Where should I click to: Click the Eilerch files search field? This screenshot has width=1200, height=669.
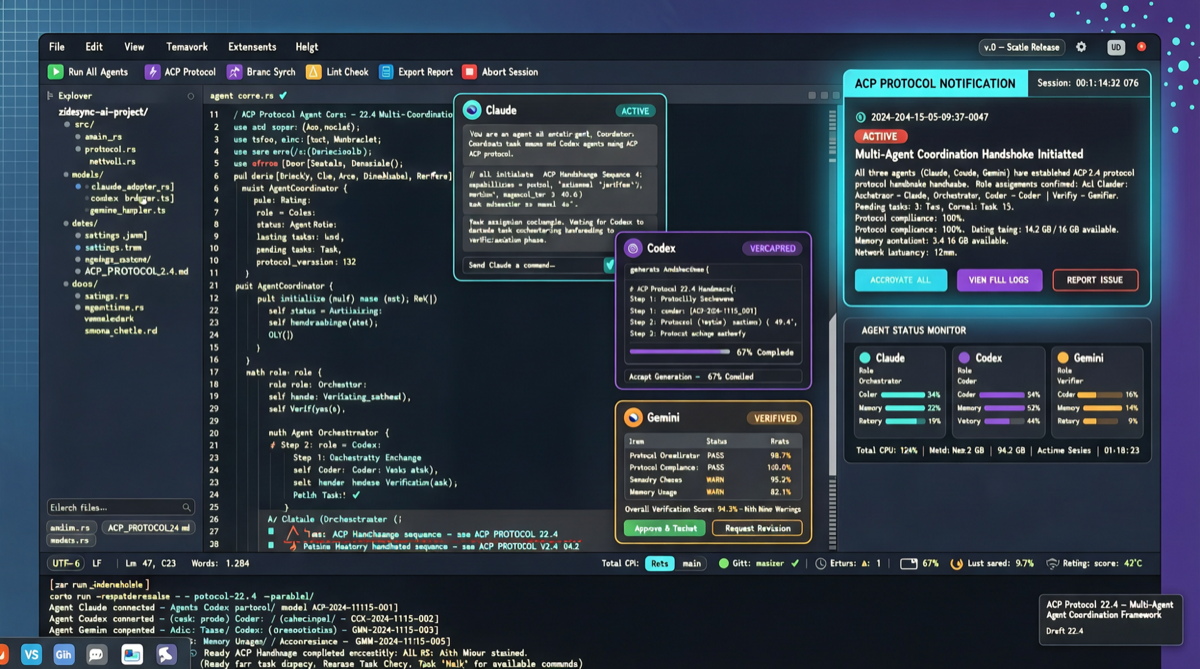120,507
